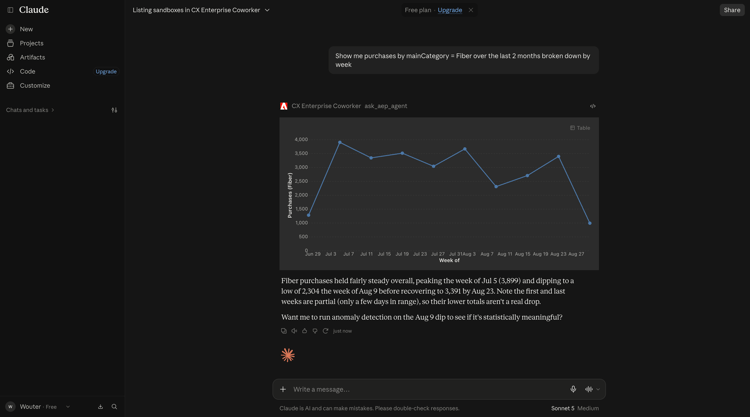Focus the Write a message input
750x417 pixels.
pyautogui.click(x=428, y=389)
